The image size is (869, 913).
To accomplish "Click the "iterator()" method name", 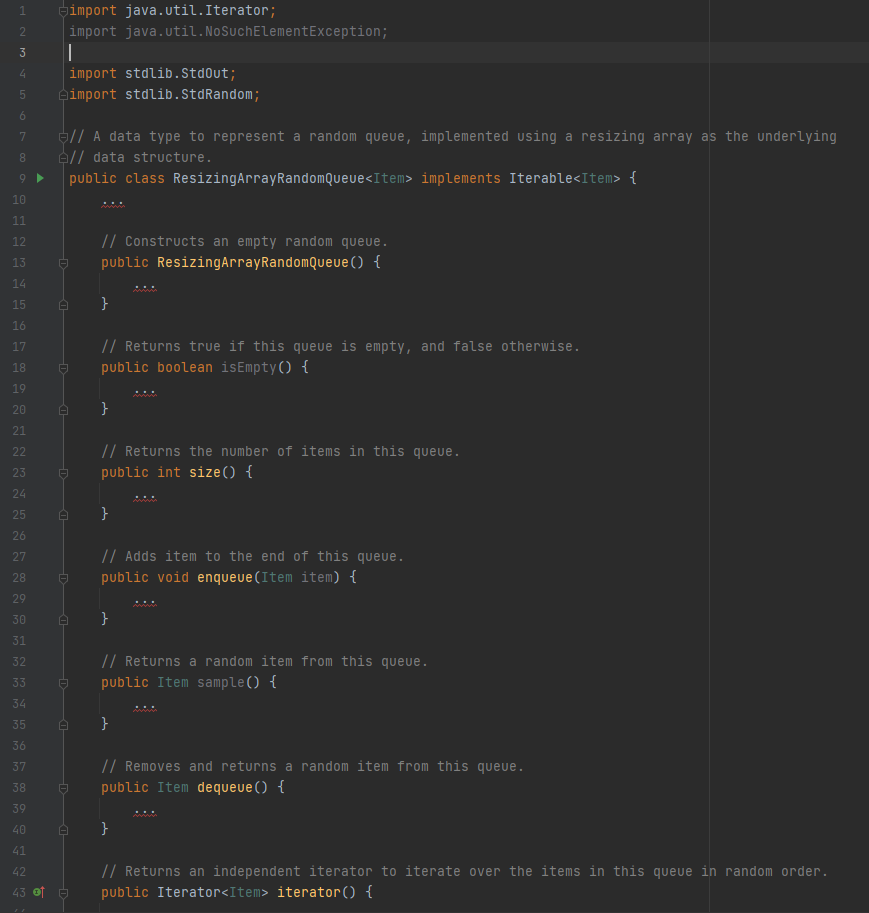I will point(316,892).
